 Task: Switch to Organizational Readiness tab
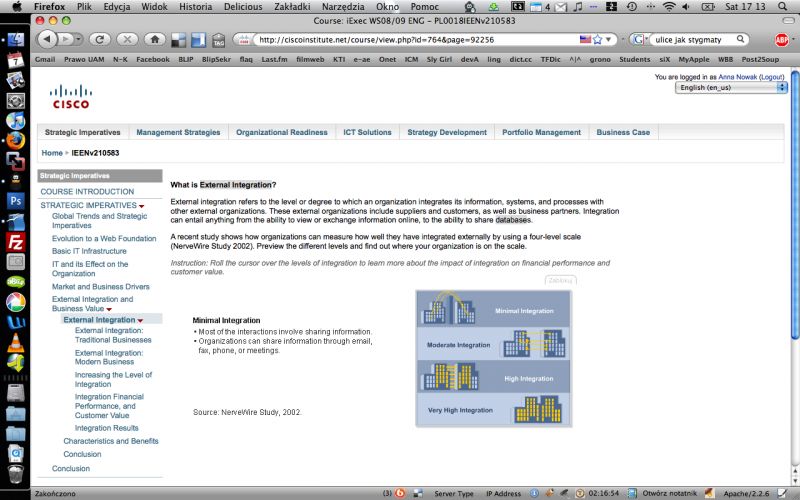pos(282,132)
